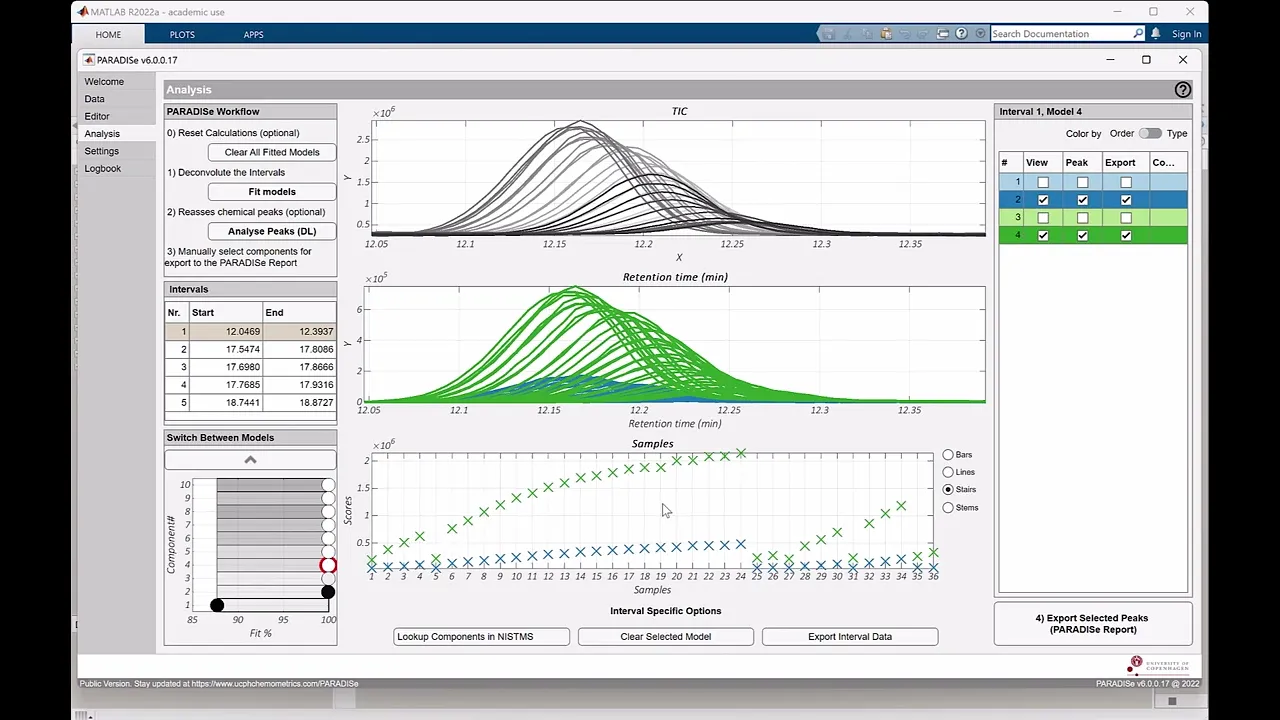Click Clear All Fitted Models button
The image size is (1280, 720).
(x=272, y=152)
